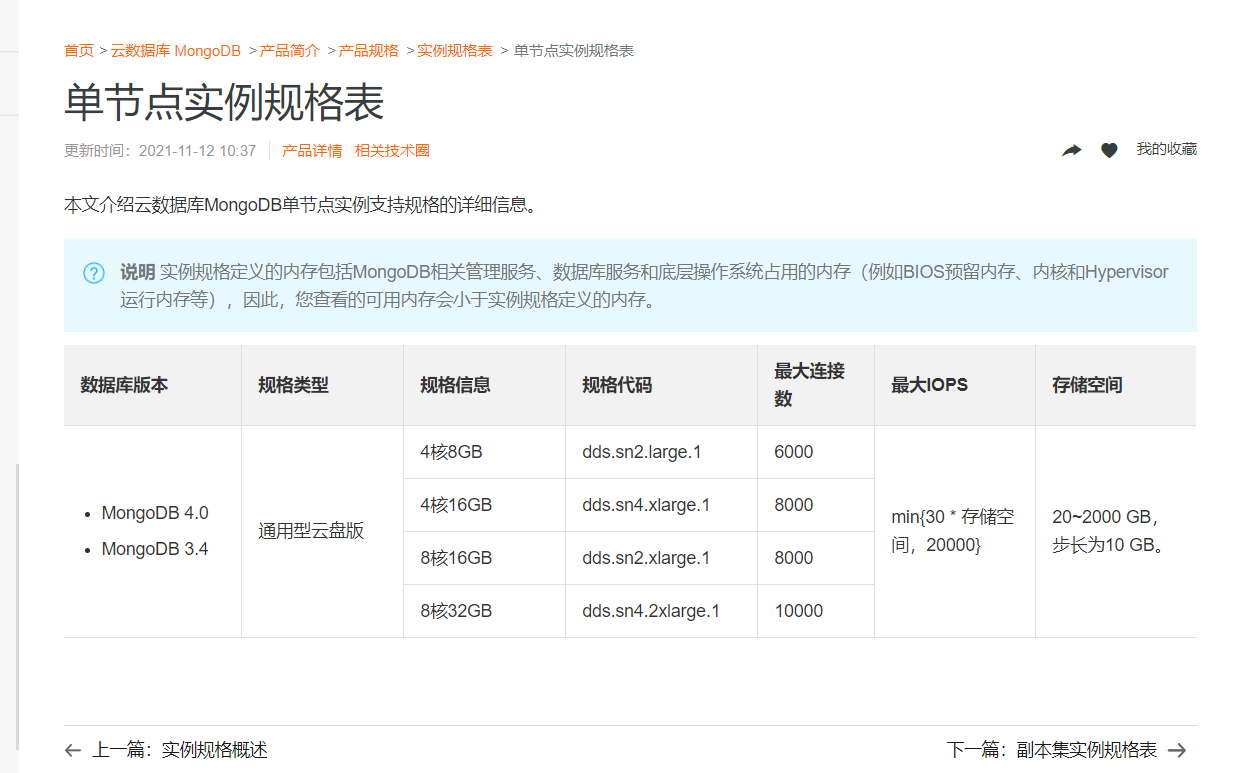Open 云数据库 MongoDB breadcrumb

[175, 50]
